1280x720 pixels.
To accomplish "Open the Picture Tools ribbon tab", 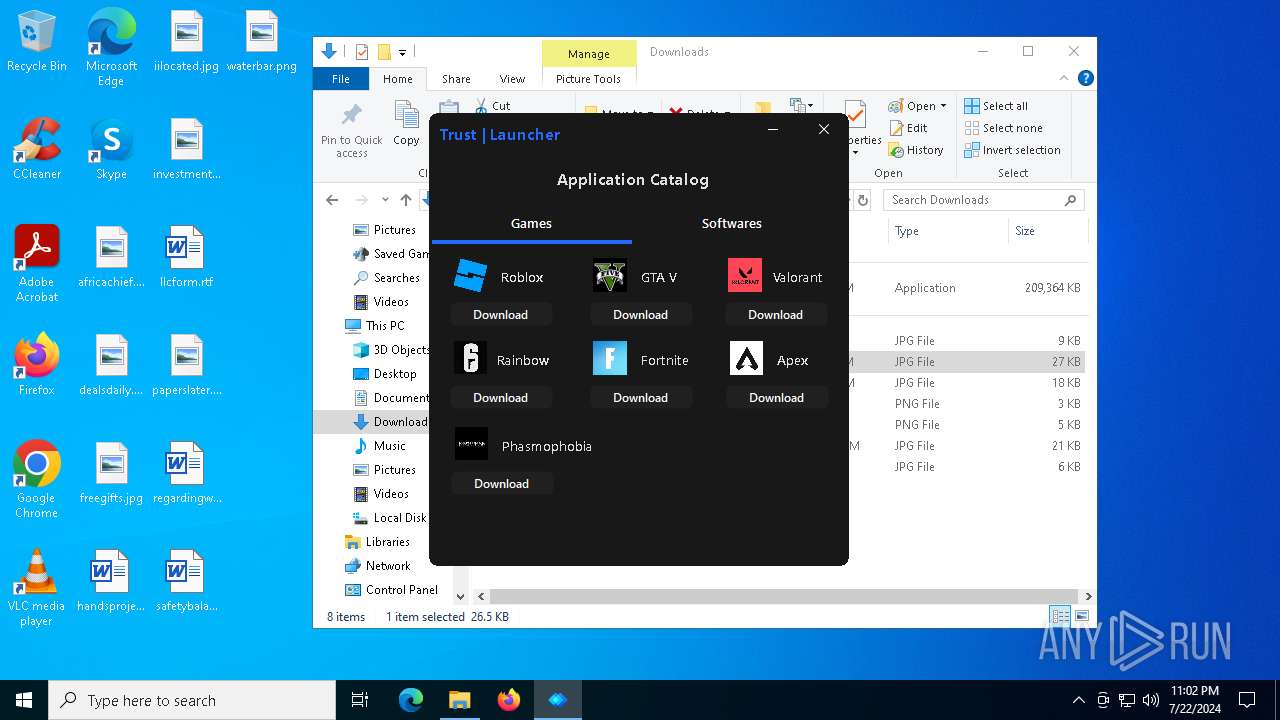I will pos(588,79).
